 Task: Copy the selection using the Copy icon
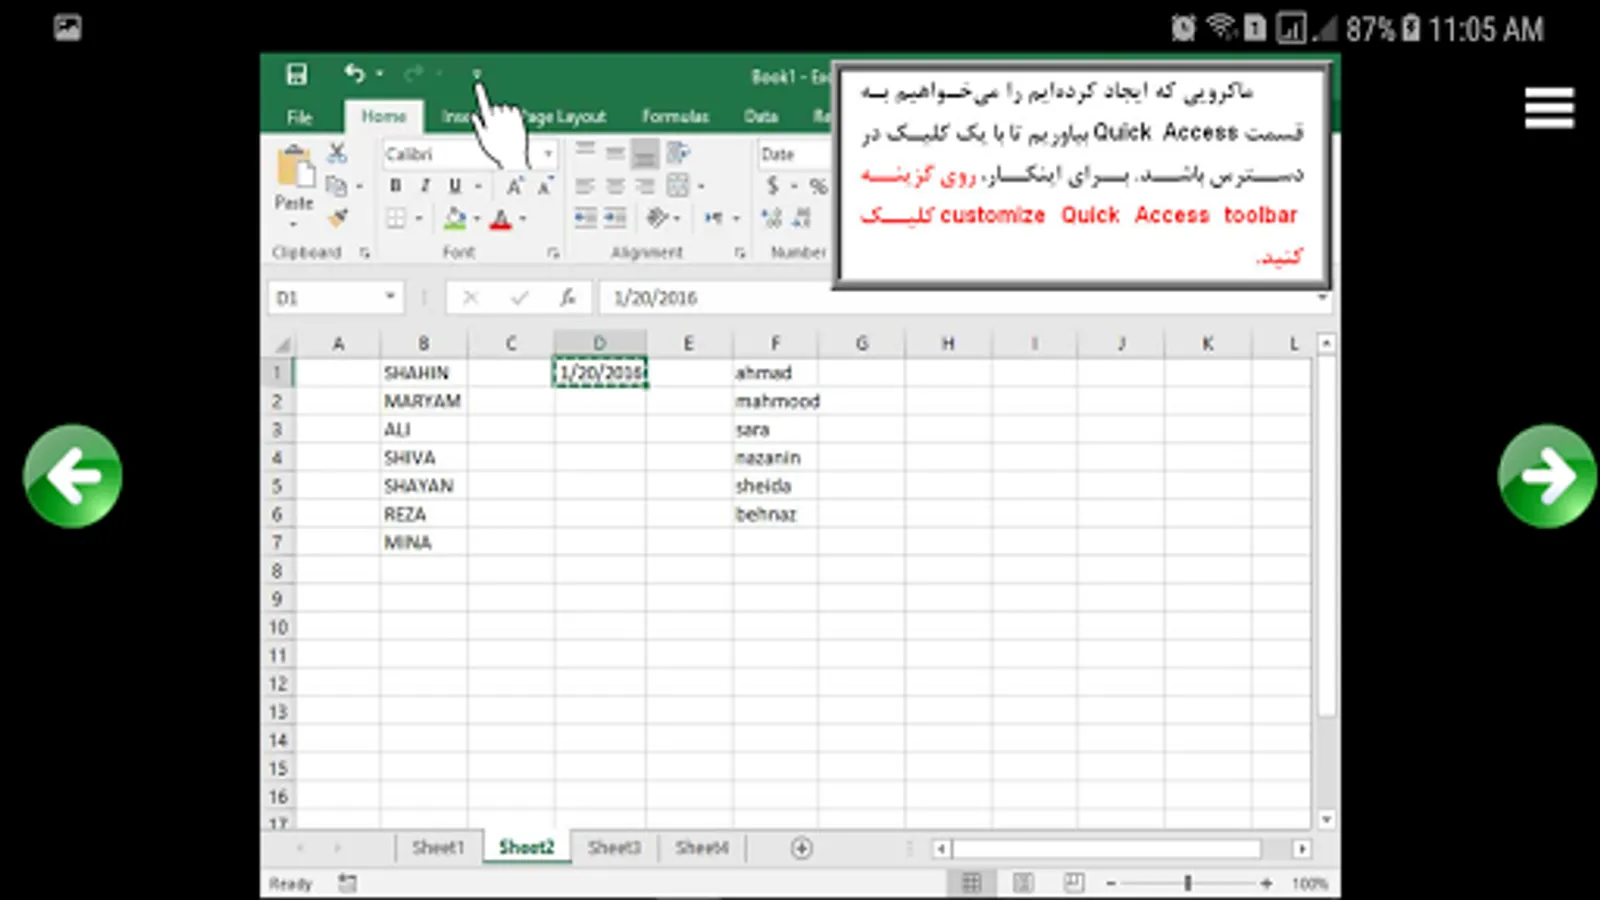tap(336, 186)
